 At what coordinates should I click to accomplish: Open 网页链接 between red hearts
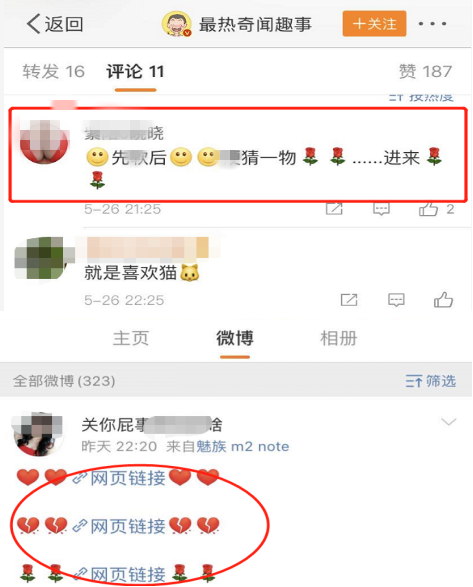click(119, 478)
